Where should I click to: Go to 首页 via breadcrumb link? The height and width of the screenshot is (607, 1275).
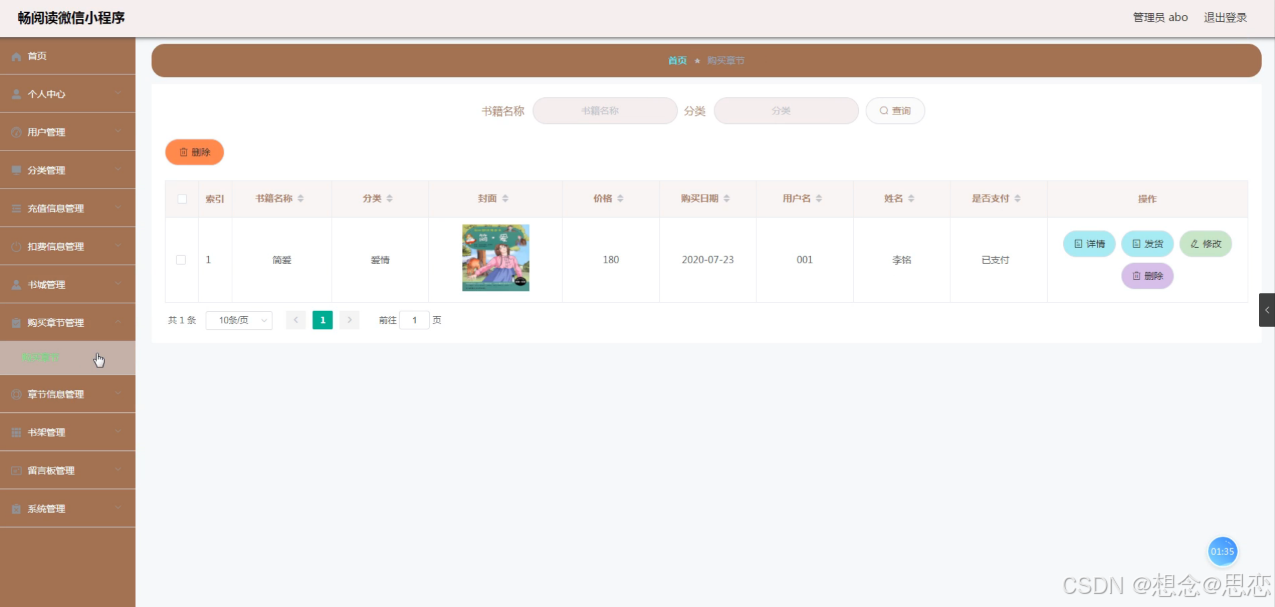pyautogui.click(x=677, y=60)
